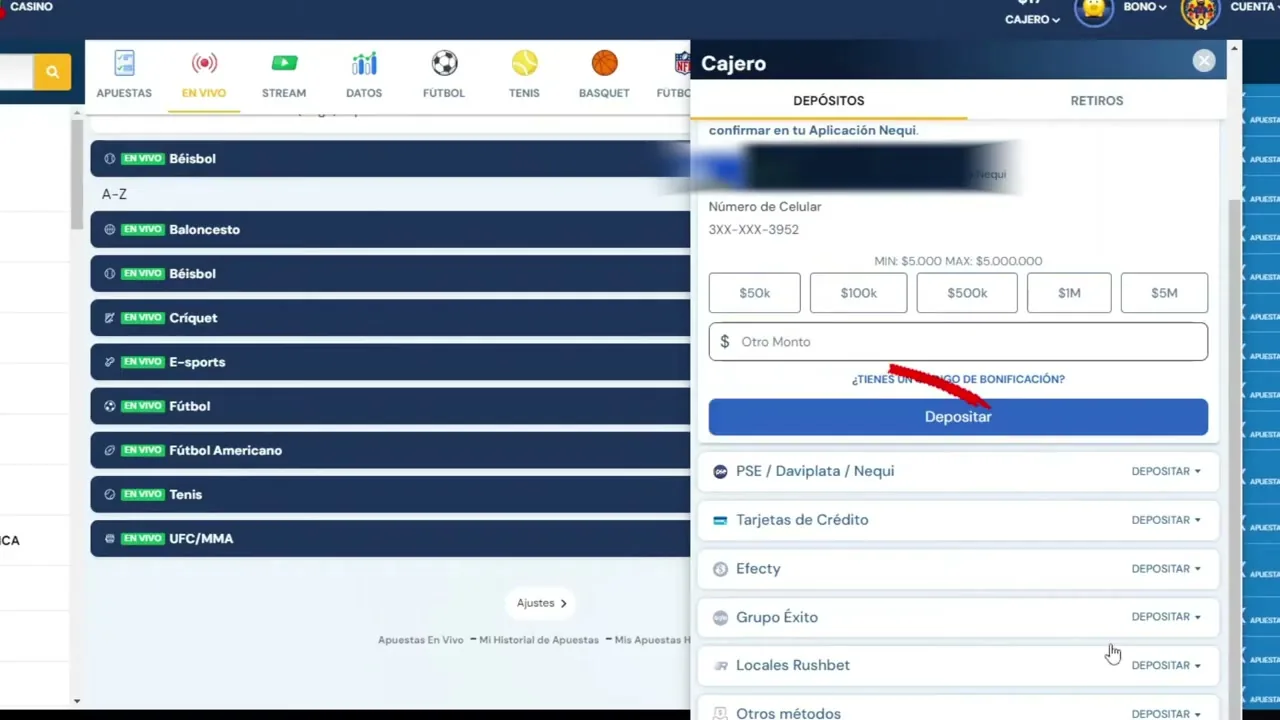The image size is (1280, 720).
Task: Click the masked phone number 3XX-XXX-3952
Action: coord(754,229)
